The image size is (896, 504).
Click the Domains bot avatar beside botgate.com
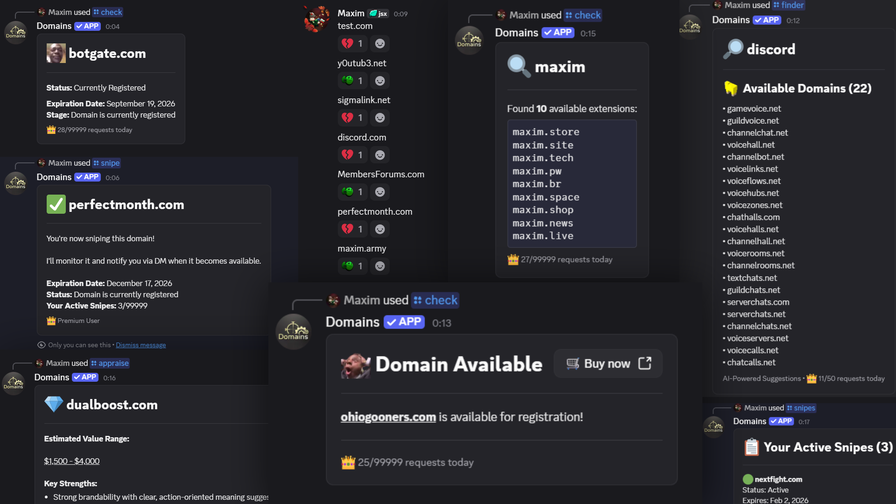16,32
